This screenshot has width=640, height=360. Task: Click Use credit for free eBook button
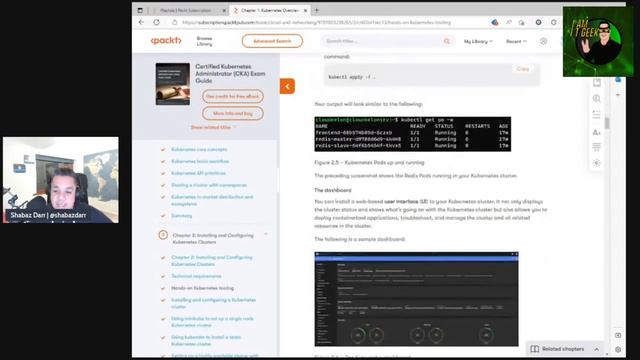[x=233, y=96]
